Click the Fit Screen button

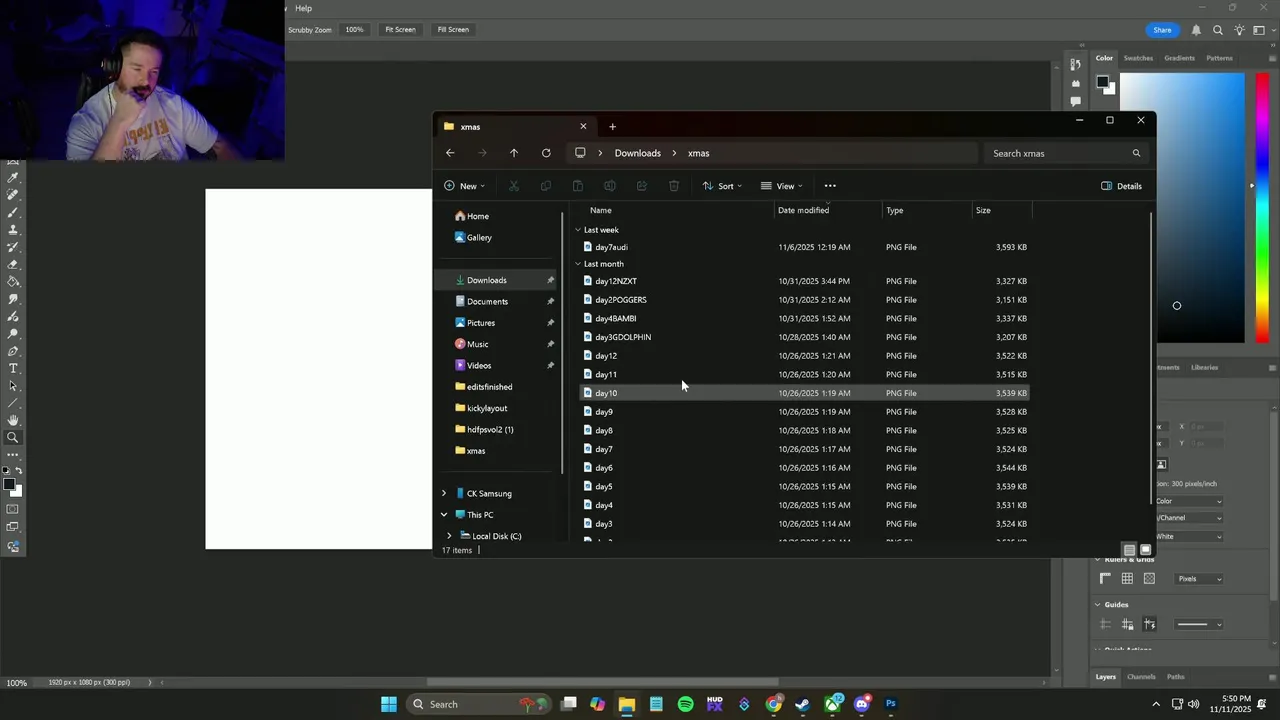coord(400,30)
